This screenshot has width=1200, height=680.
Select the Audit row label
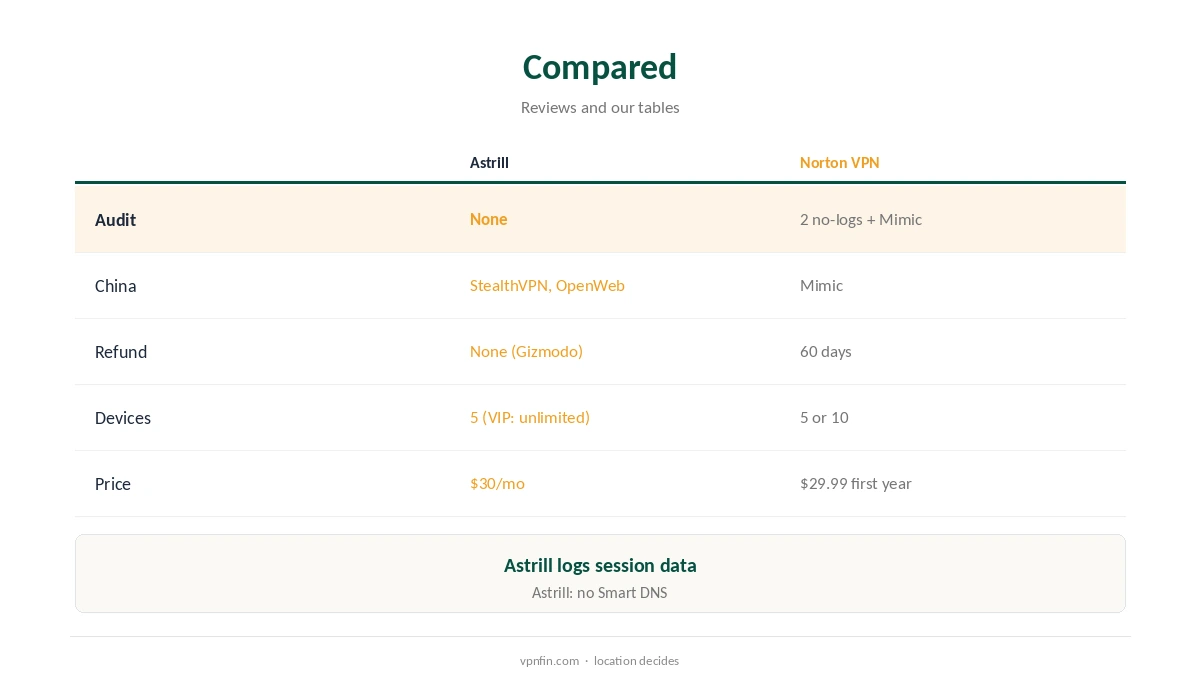click(x=115, y=220)
